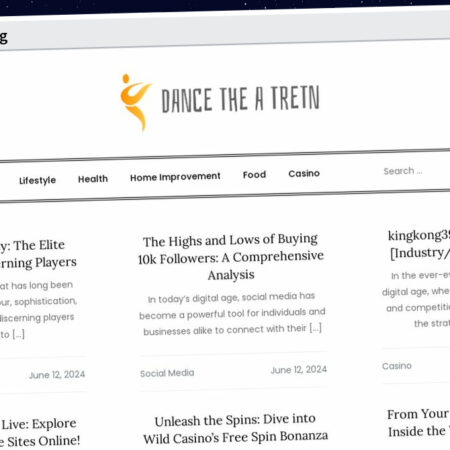Open the Dance The A Tretn site title
Image resolution: width=450 pixels, height=450 pixels.
pyautogui.click(x=241, y=99)
